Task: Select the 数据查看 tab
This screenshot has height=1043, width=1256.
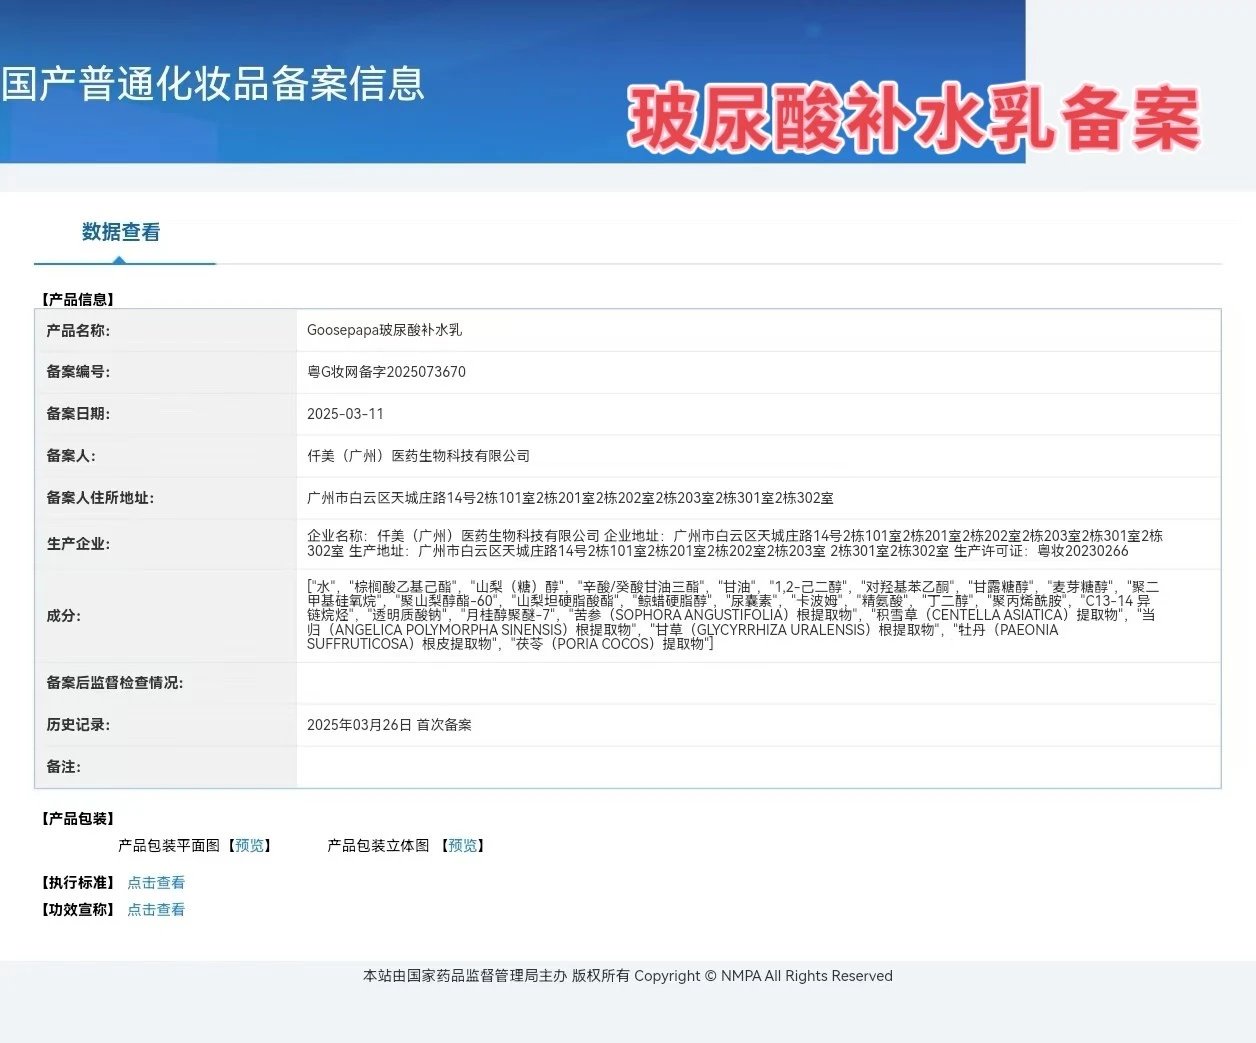Action: click(x=121, y=232)
